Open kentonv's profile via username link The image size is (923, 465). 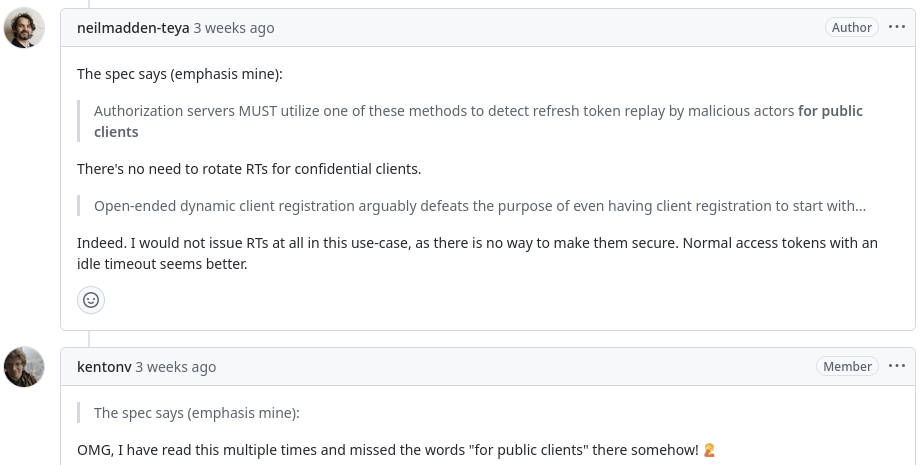pos(104,367)
